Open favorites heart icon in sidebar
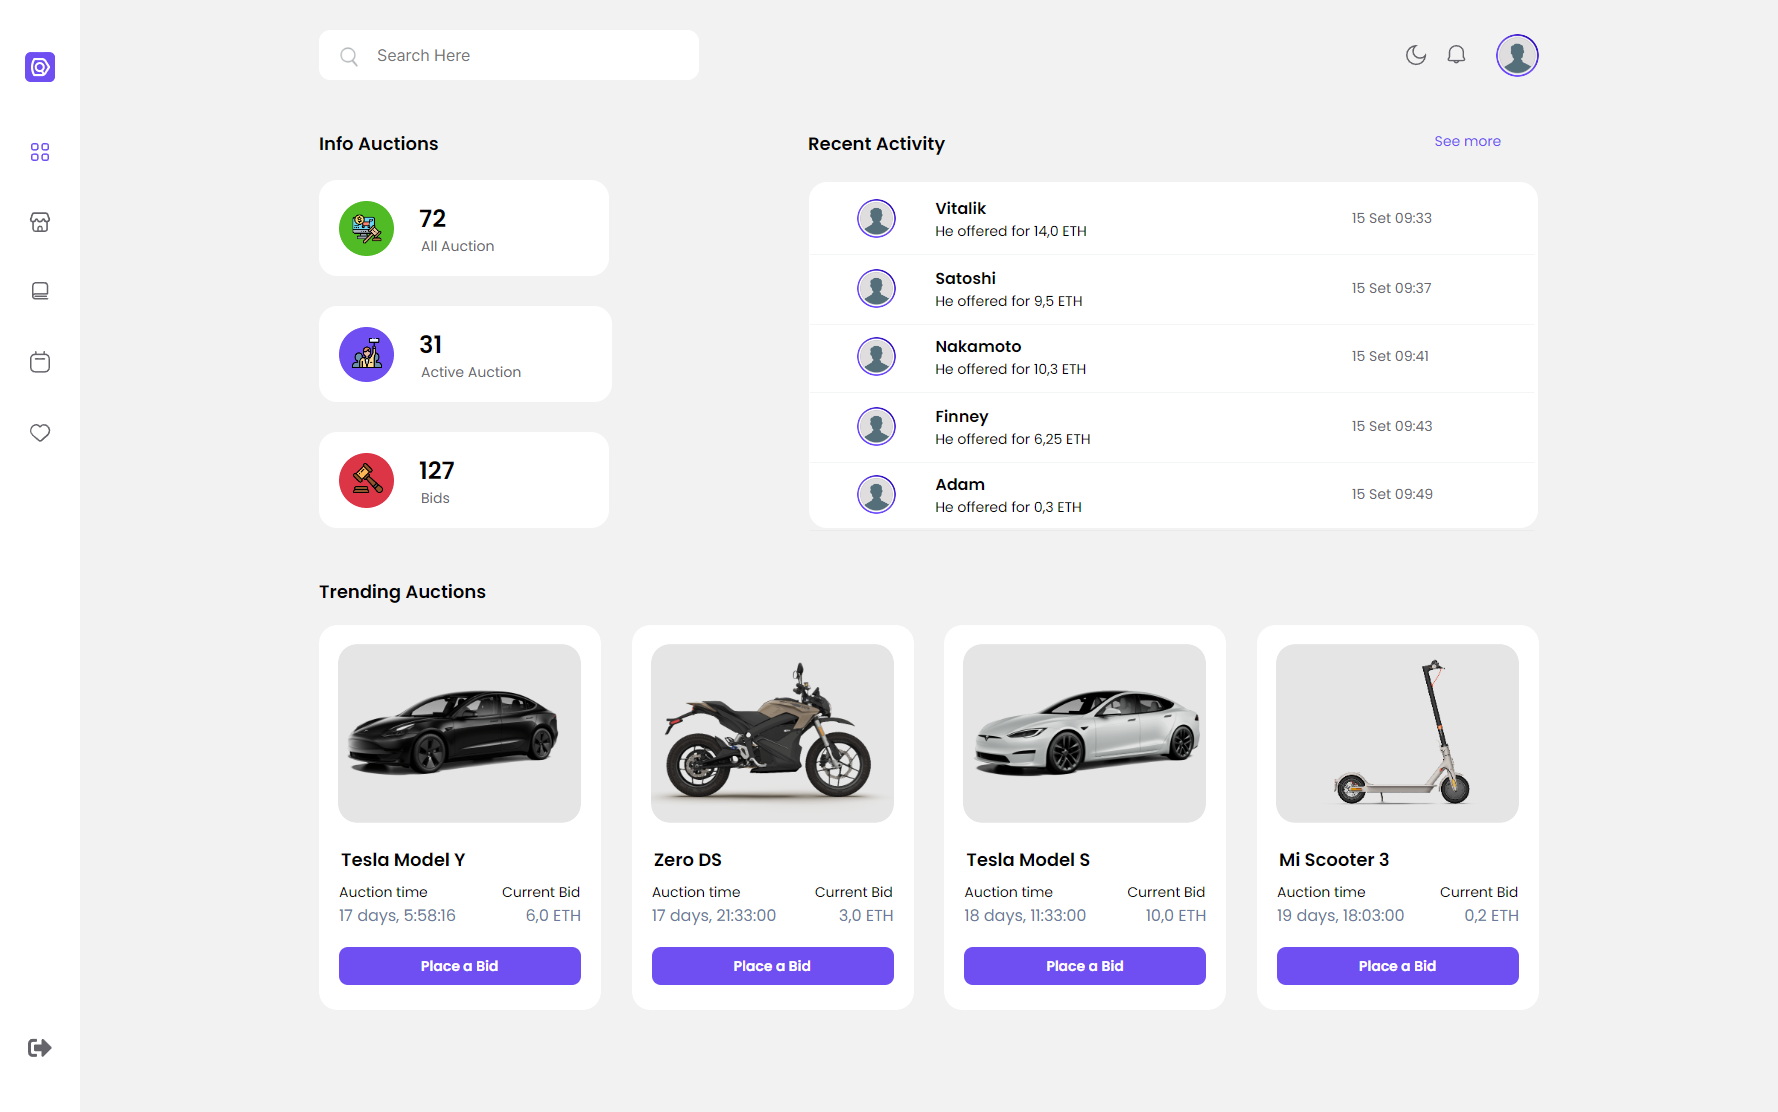Viewport: 1778px width, 1112px height. click(x=40, y=433)
